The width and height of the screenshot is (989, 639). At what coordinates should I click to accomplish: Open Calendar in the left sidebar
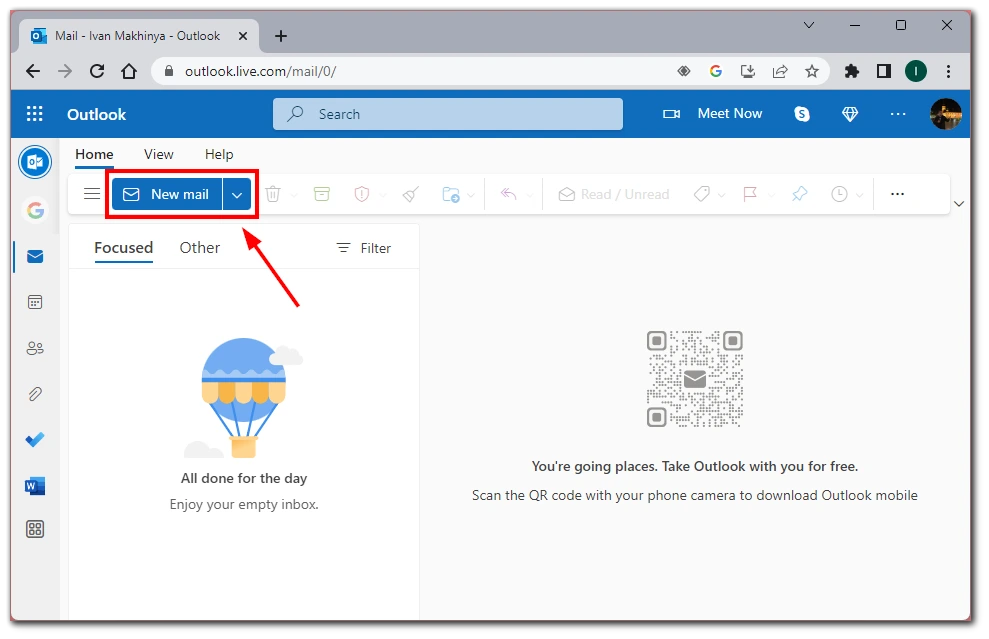click(35, 302)
